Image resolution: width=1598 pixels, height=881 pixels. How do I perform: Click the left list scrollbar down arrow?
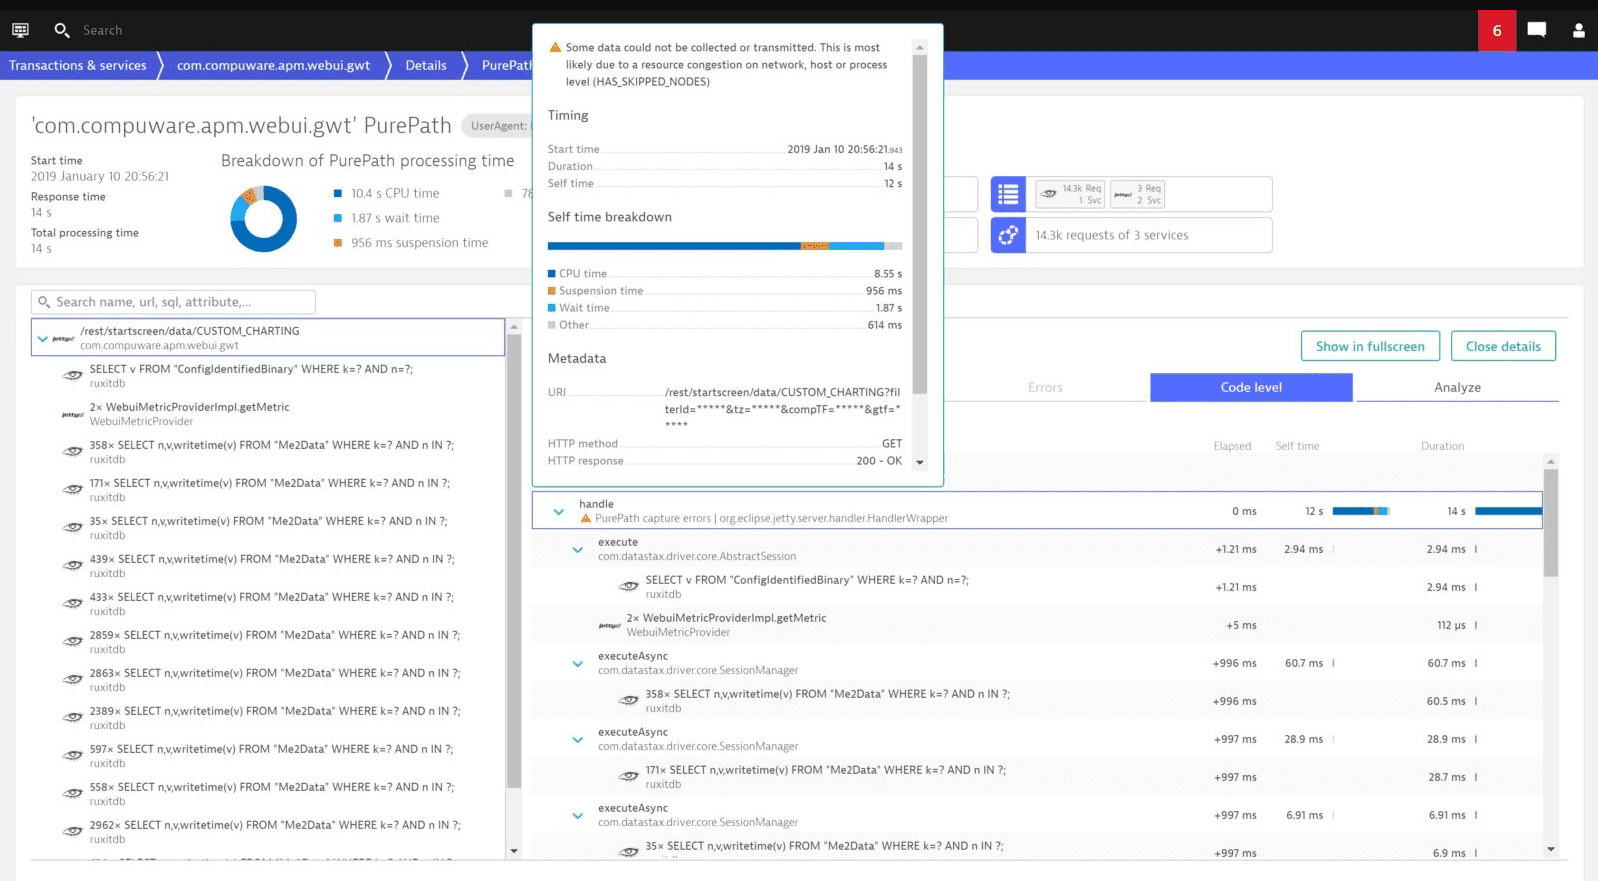click(x=514, y=851)
